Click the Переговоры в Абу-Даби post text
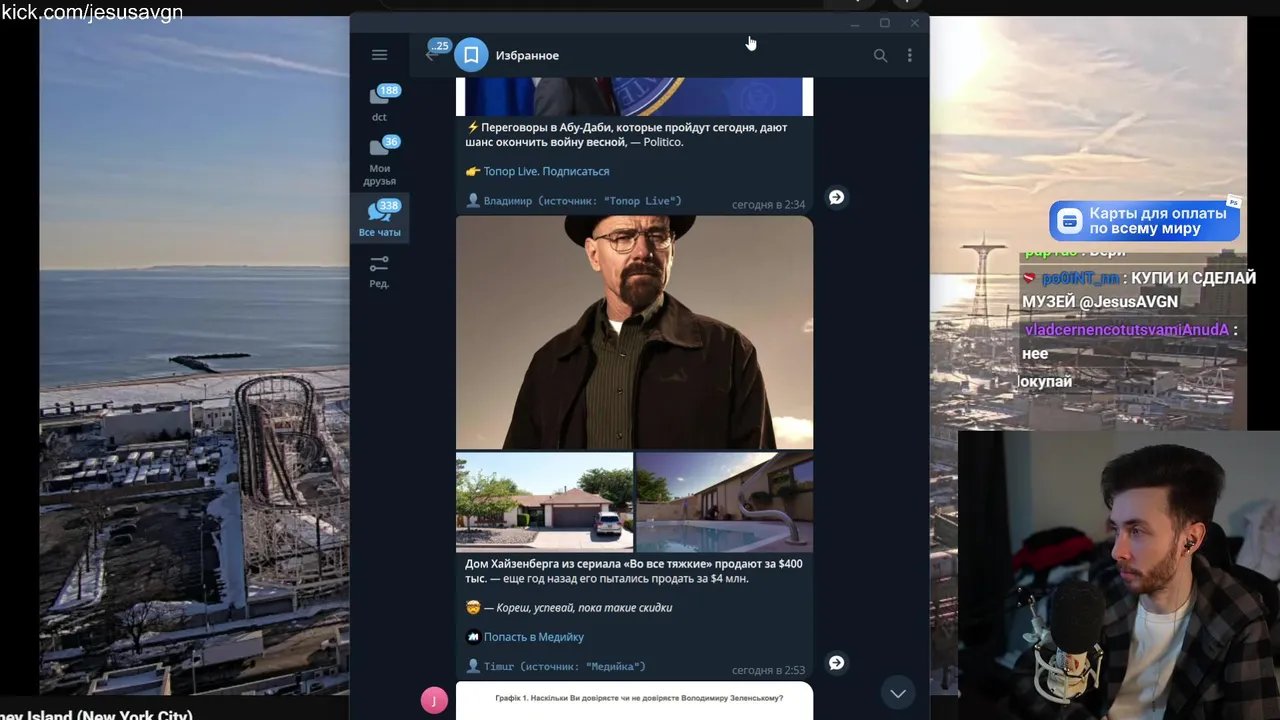This screenshot has width=1280, height=720. click(x=627, y=135)
